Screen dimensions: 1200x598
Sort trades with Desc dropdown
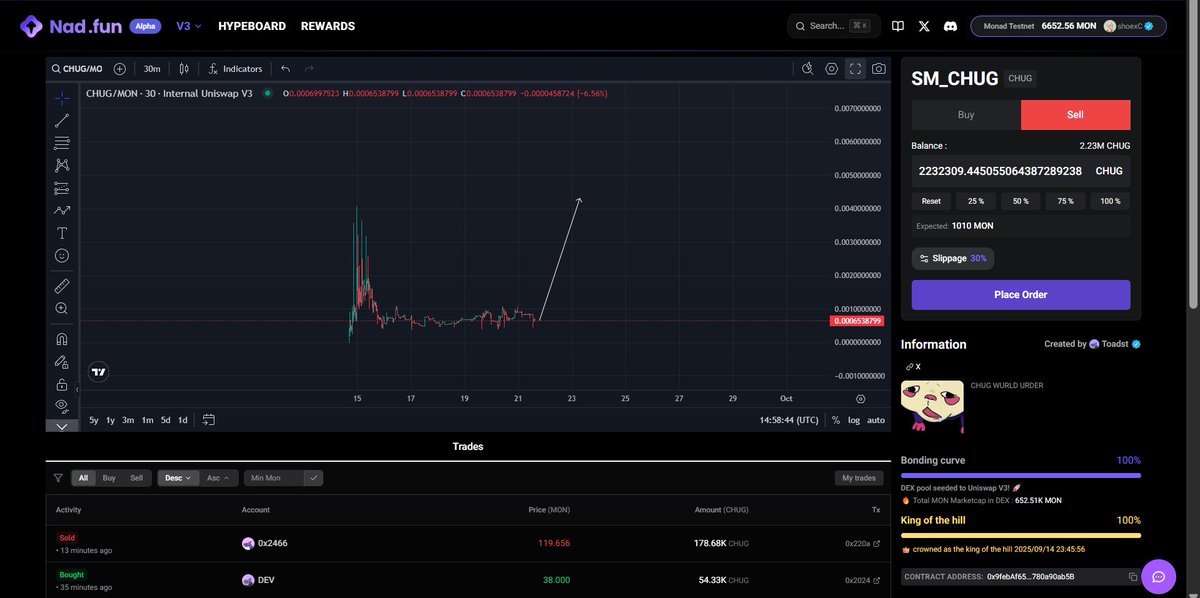coord(178,478)
